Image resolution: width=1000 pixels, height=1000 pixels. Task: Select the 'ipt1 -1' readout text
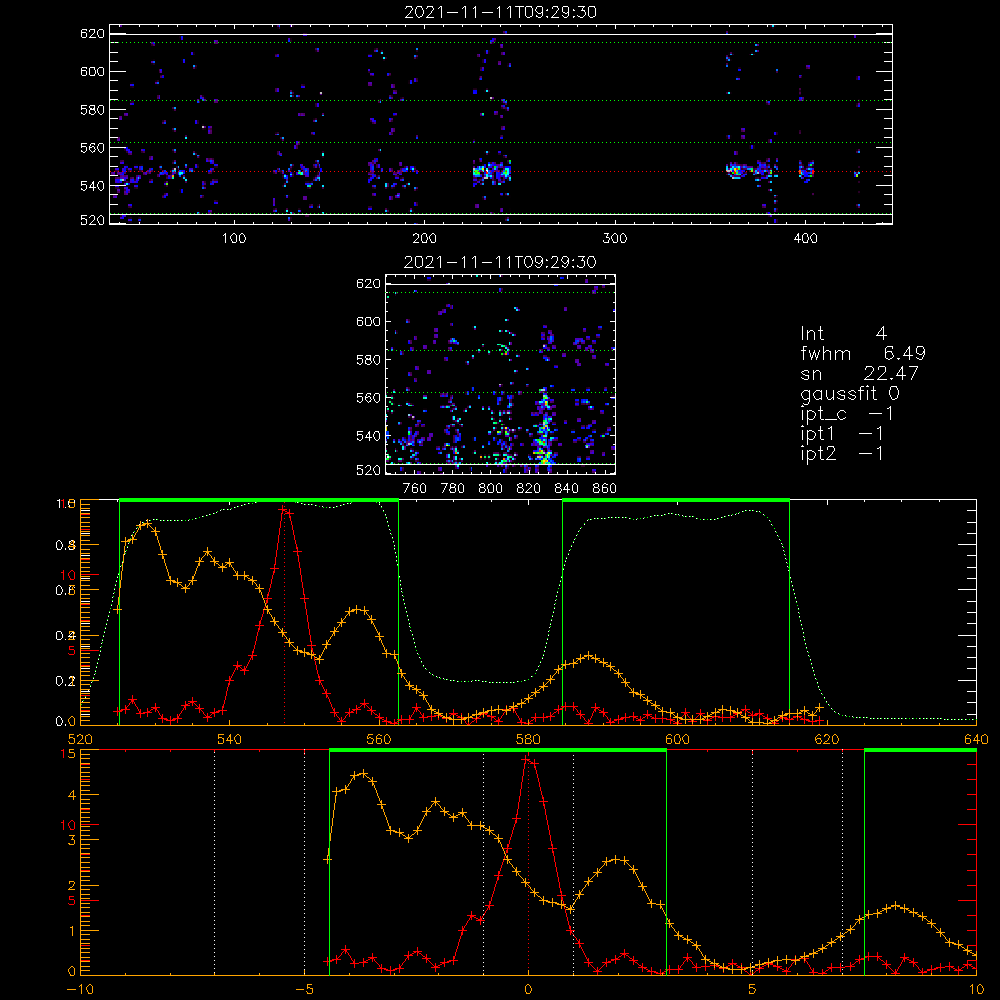click(x=842, y=434)
